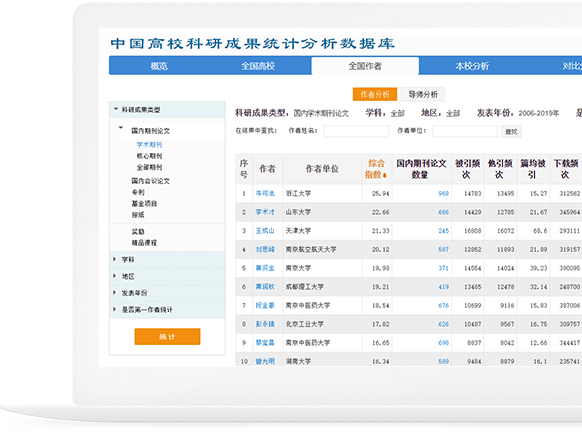The width and height of the screenshot is (582, 445).
Task: Click the search button beside 作者单位 field
Action: point(511,131)
